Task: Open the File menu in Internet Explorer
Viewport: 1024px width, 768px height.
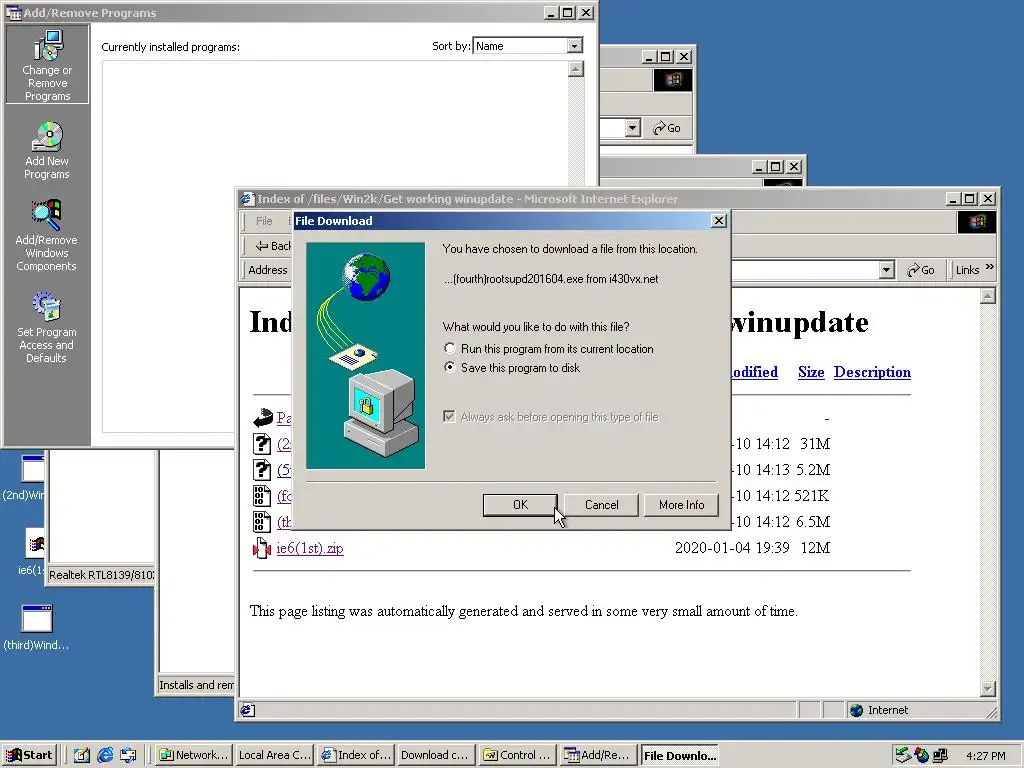Action: [264, 221]
